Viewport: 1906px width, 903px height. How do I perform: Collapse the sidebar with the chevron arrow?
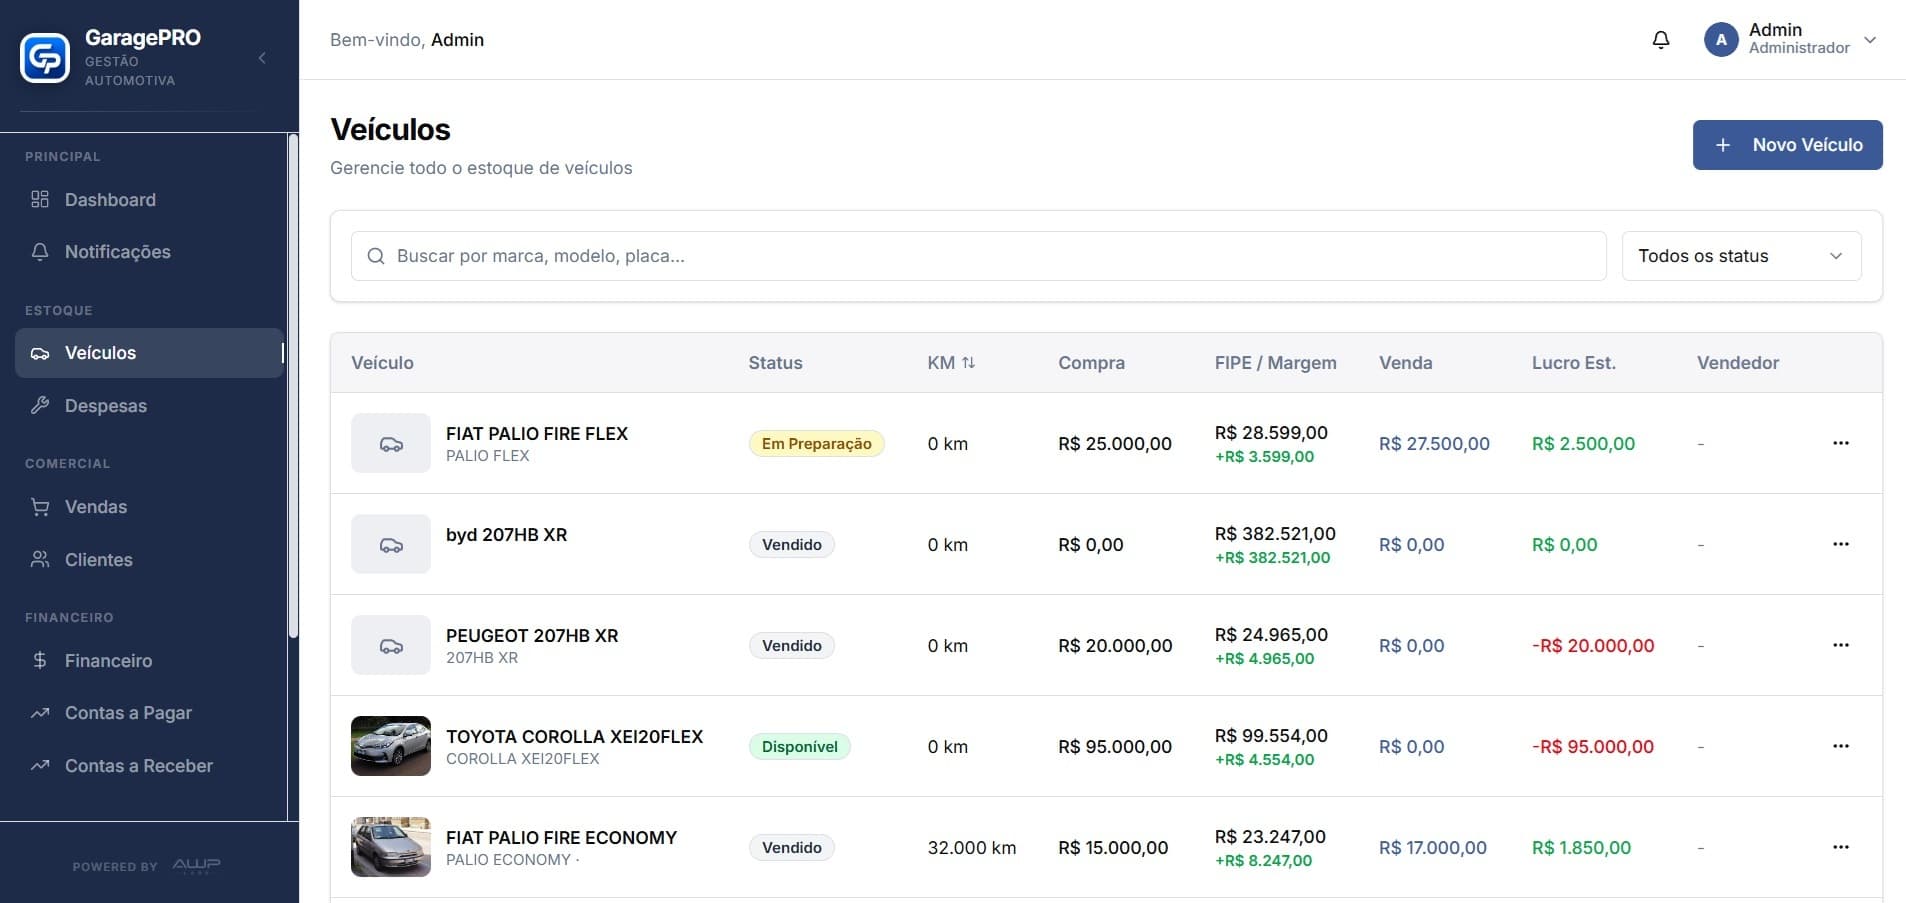tap(262, 58)
